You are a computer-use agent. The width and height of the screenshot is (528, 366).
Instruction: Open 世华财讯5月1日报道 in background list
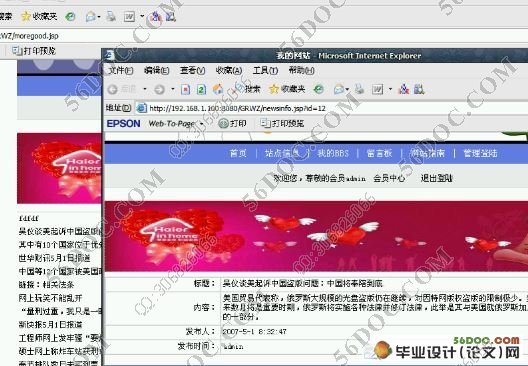tap(55, 258)
